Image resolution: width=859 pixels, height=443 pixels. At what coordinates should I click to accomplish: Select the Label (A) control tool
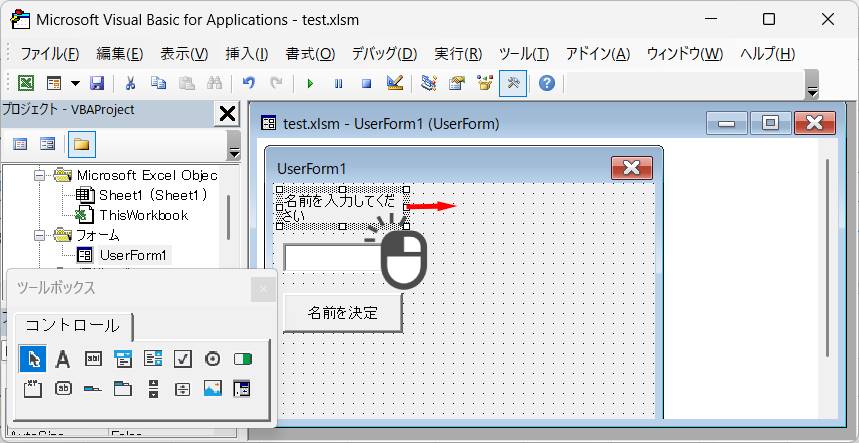[63, 359]
